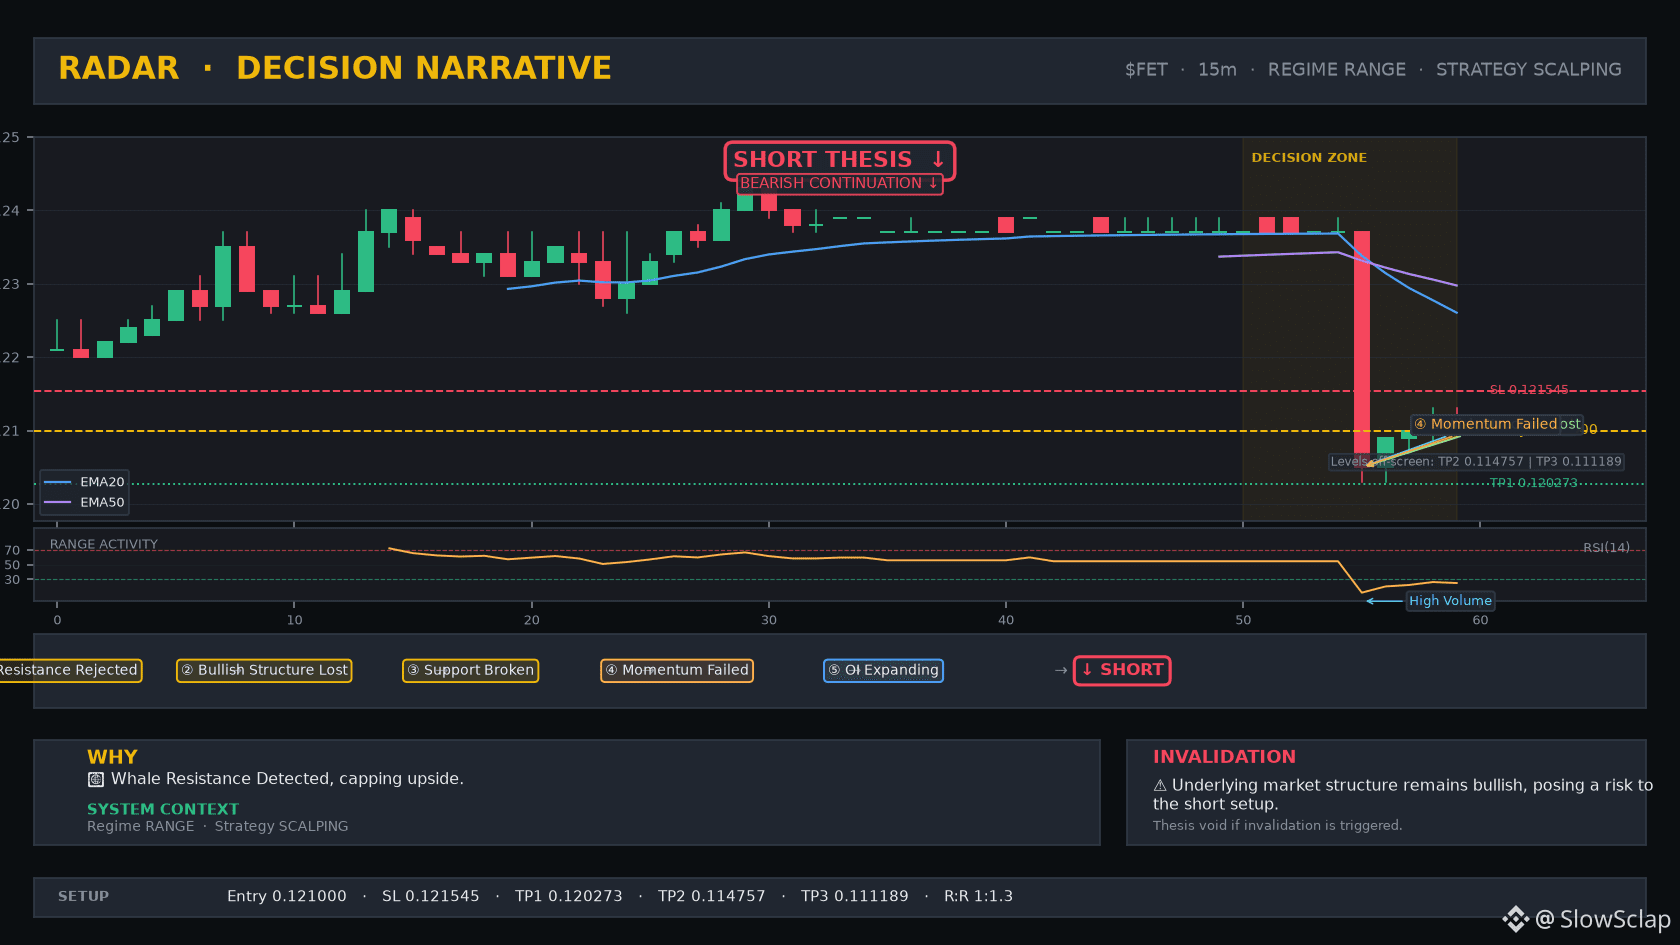Screen dimensions: 1680x945
Task: Click STRATEGY SCALPING in the header
Action: click(x=1529, y=70)
